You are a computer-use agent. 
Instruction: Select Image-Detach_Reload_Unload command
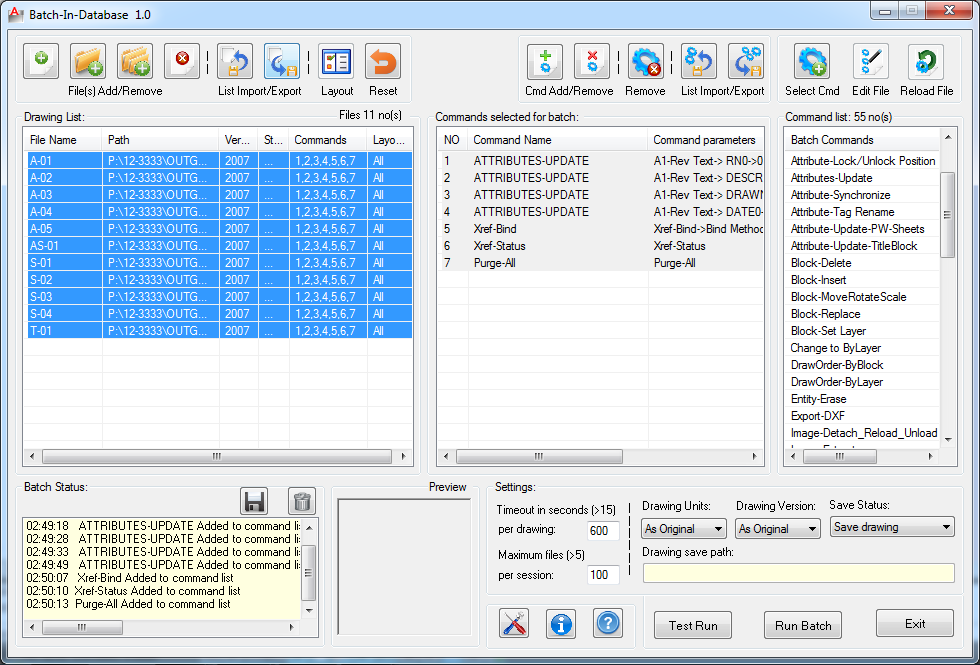click(x=862, y=432)
